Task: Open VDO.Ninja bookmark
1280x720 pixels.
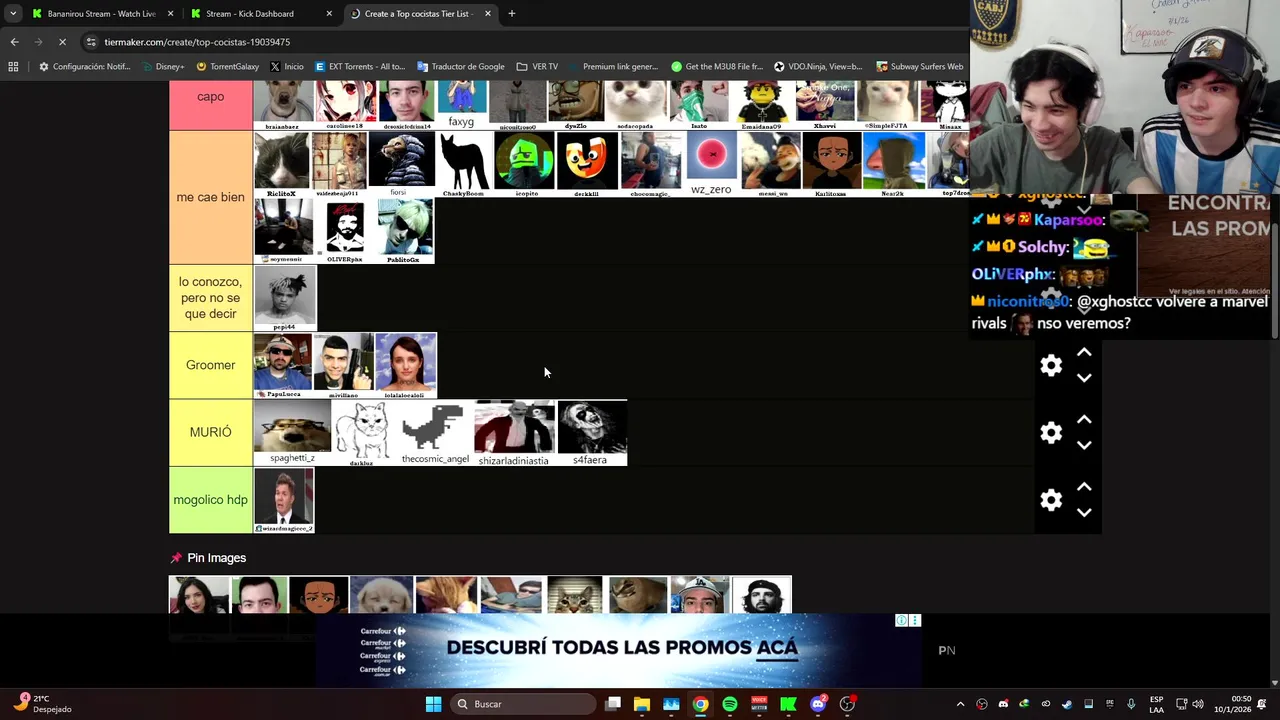Action: (819, 67)
